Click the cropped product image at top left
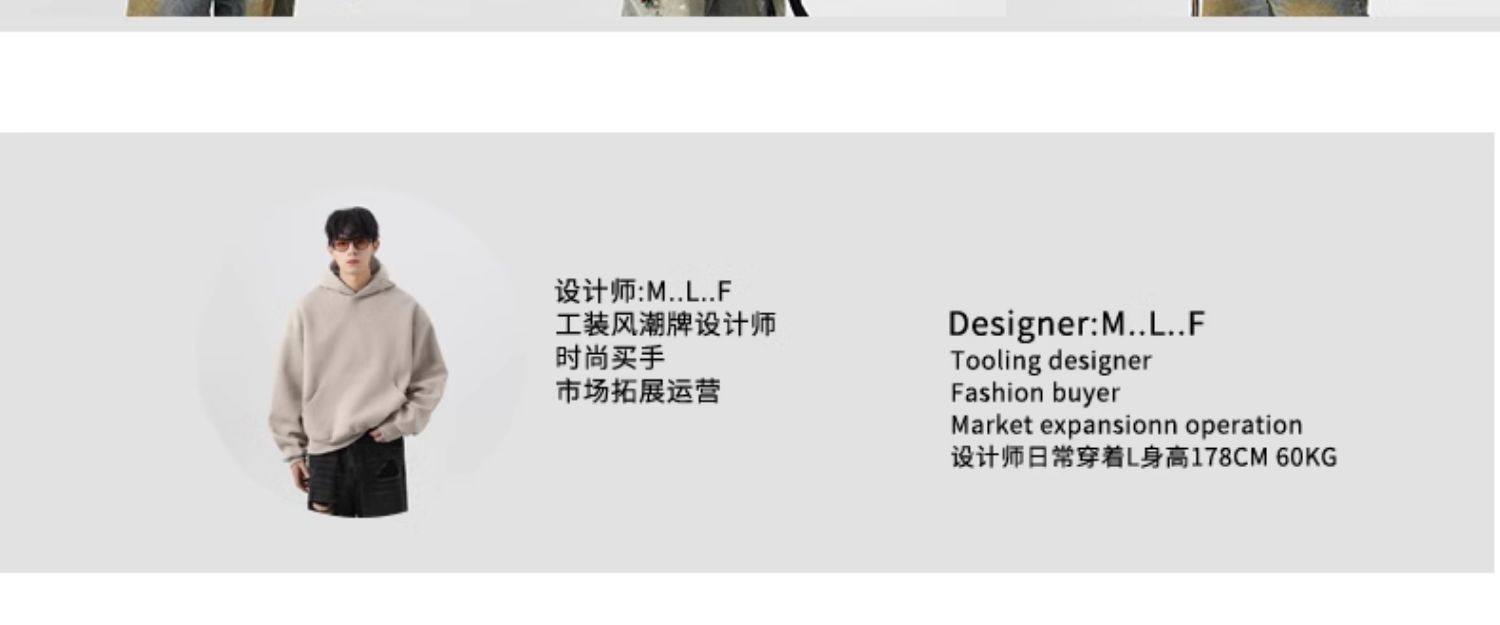The height and width of the screenshot is (625, 1500). 210,7
